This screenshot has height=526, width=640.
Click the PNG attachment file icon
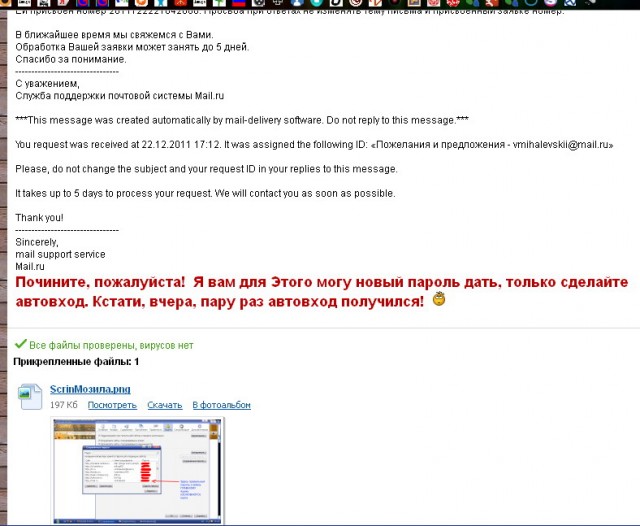(29, 396)
